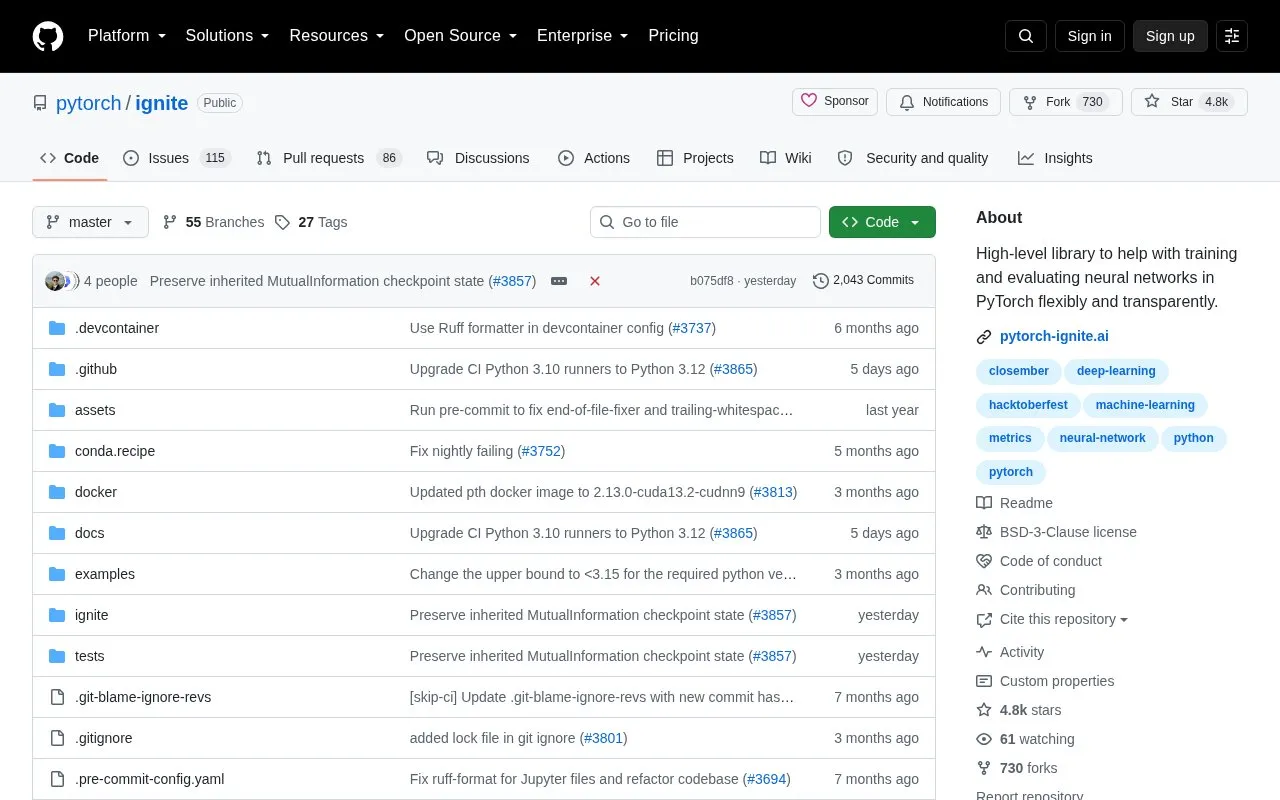Click the BSD-3-Clause license scale icon
The height and width of the screenshot is (800, 1280).
[984, 532]
